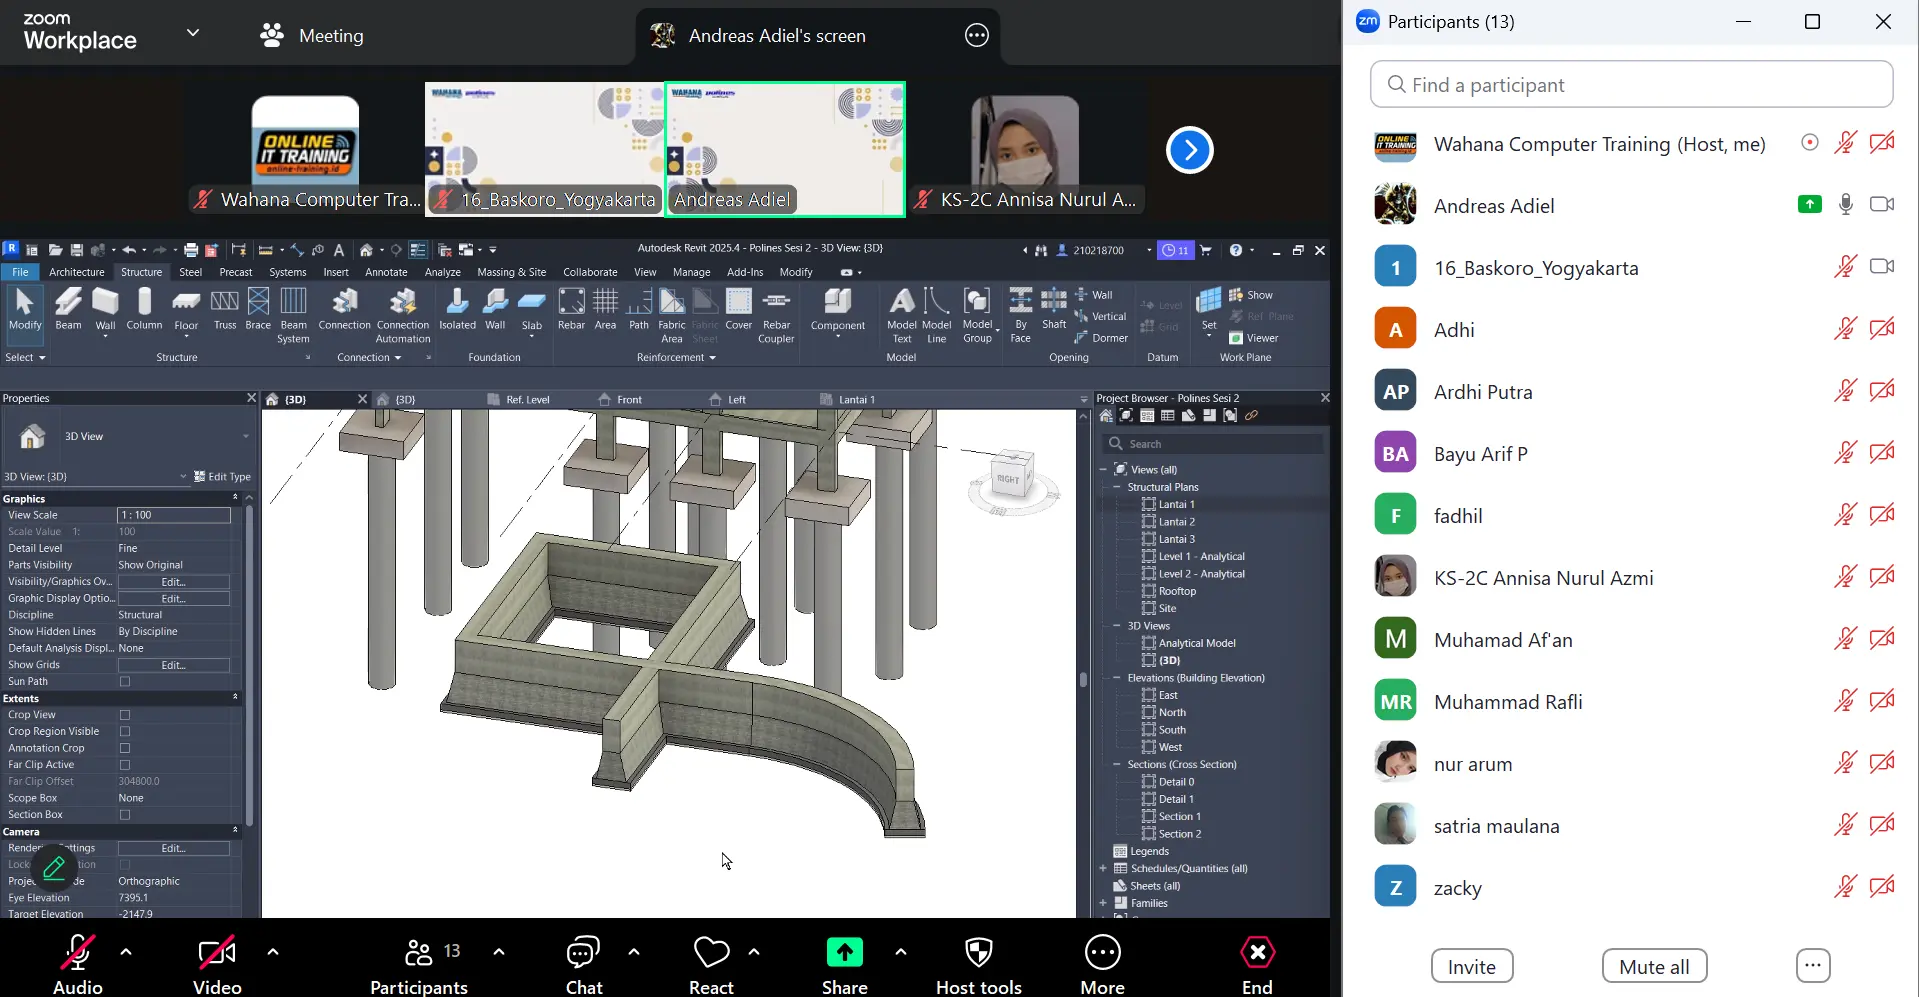The height and width of the screenshot is (997, 1919).
Task: Switch to the Lantai 1 view tab
Action: [856, 400]
